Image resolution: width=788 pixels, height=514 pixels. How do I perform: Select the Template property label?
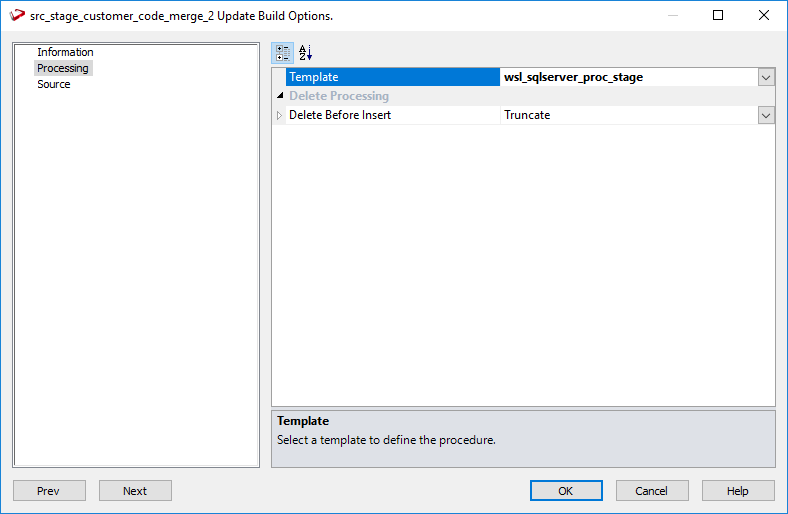314,78
